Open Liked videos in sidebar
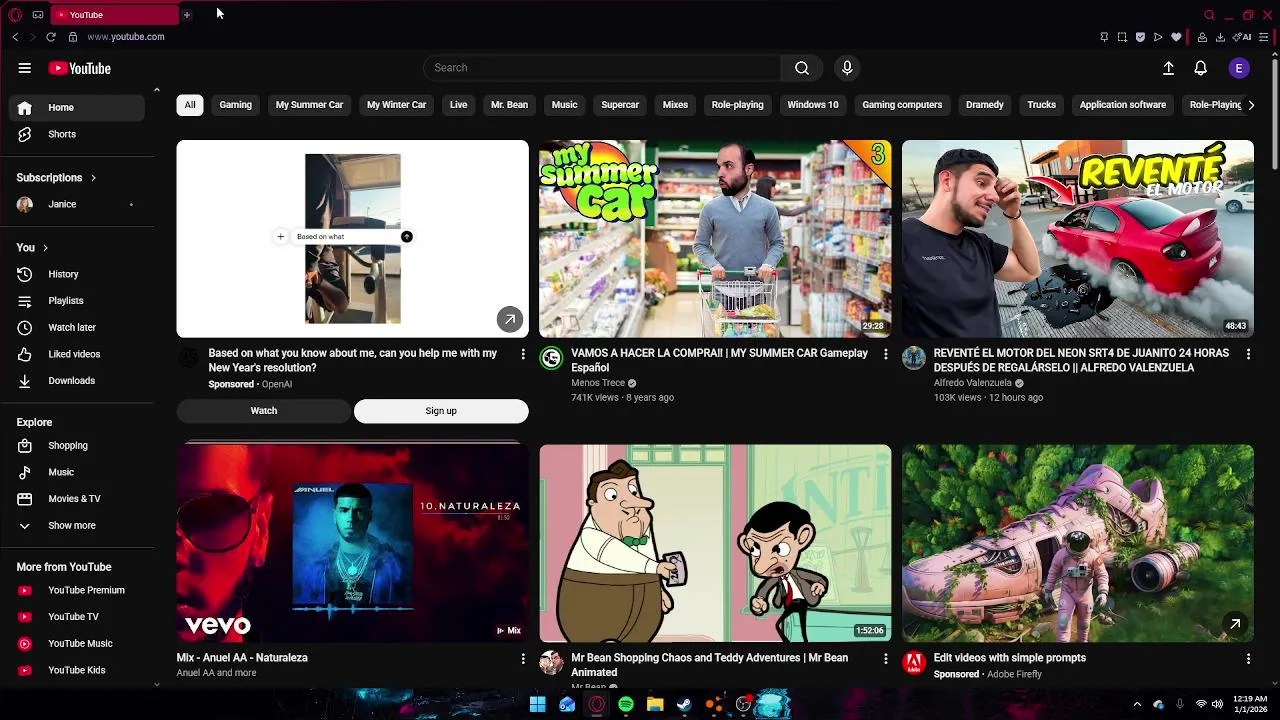Screen dimensions: 1280x720 pos(77,354)
